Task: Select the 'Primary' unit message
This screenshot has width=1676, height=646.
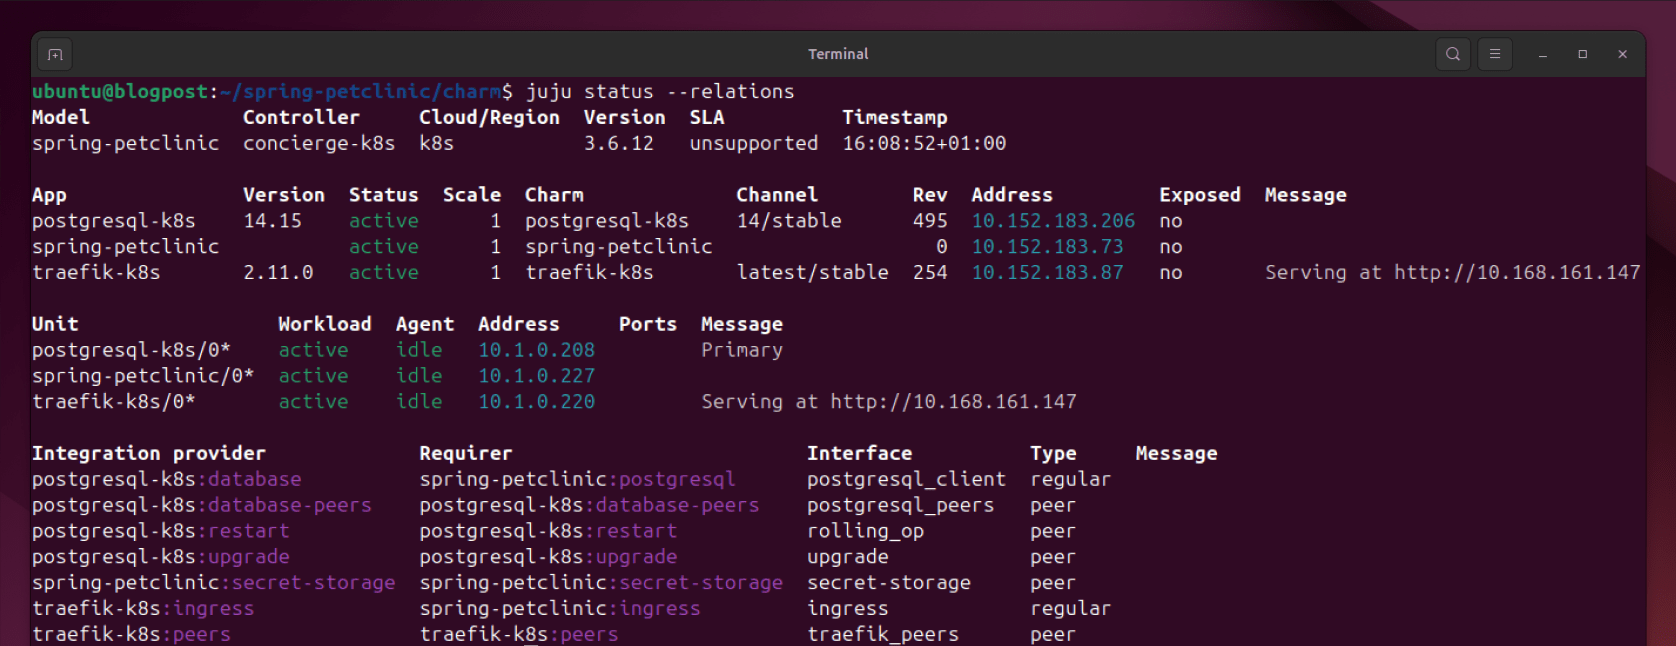Action: [742, 350]
